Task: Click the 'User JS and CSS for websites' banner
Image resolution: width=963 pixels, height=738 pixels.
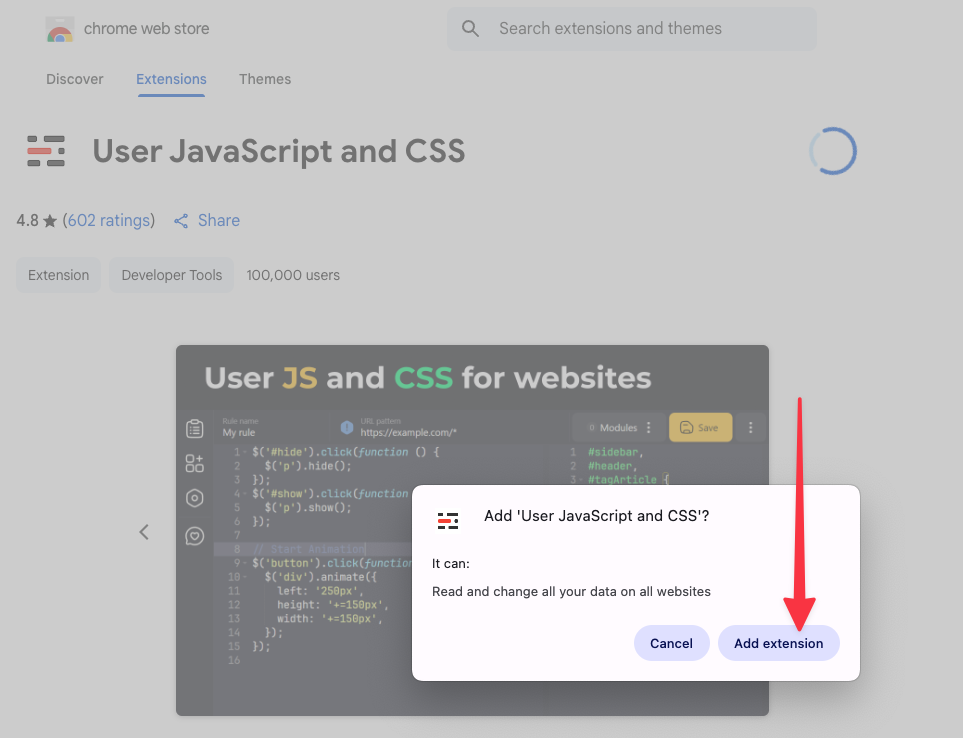Action: [x=427, y=378]
